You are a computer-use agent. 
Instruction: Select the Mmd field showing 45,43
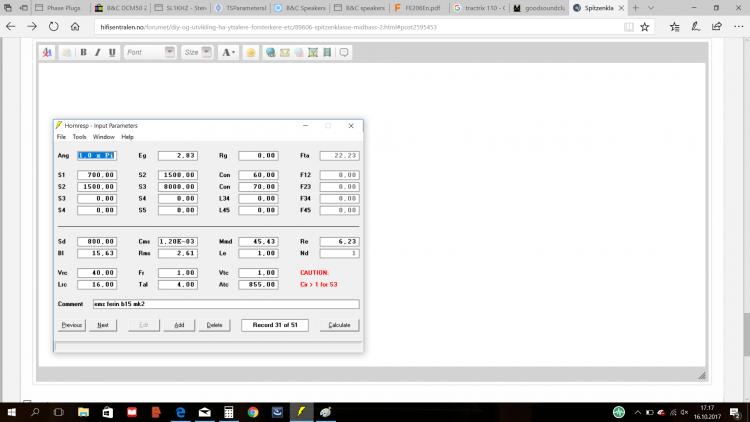click(258, 242)
